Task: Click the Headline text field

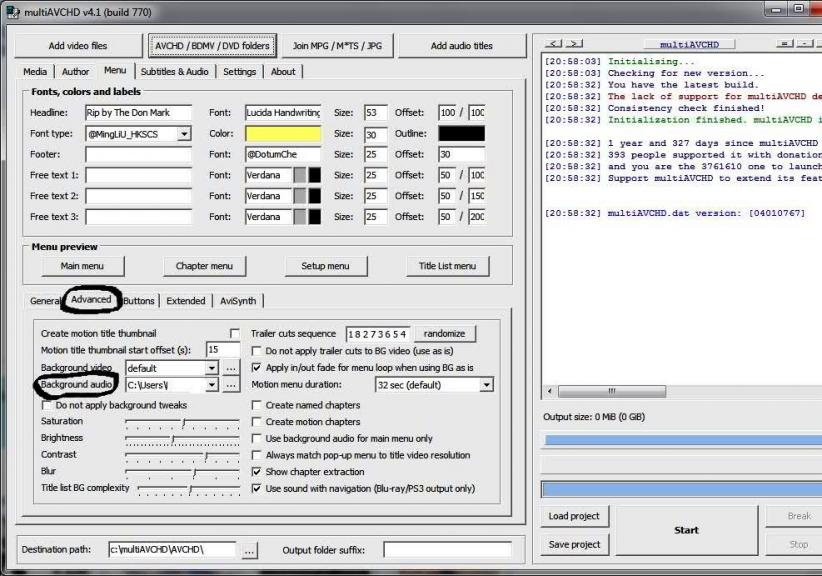Action: pyautogui.click(x=137, y=112)
